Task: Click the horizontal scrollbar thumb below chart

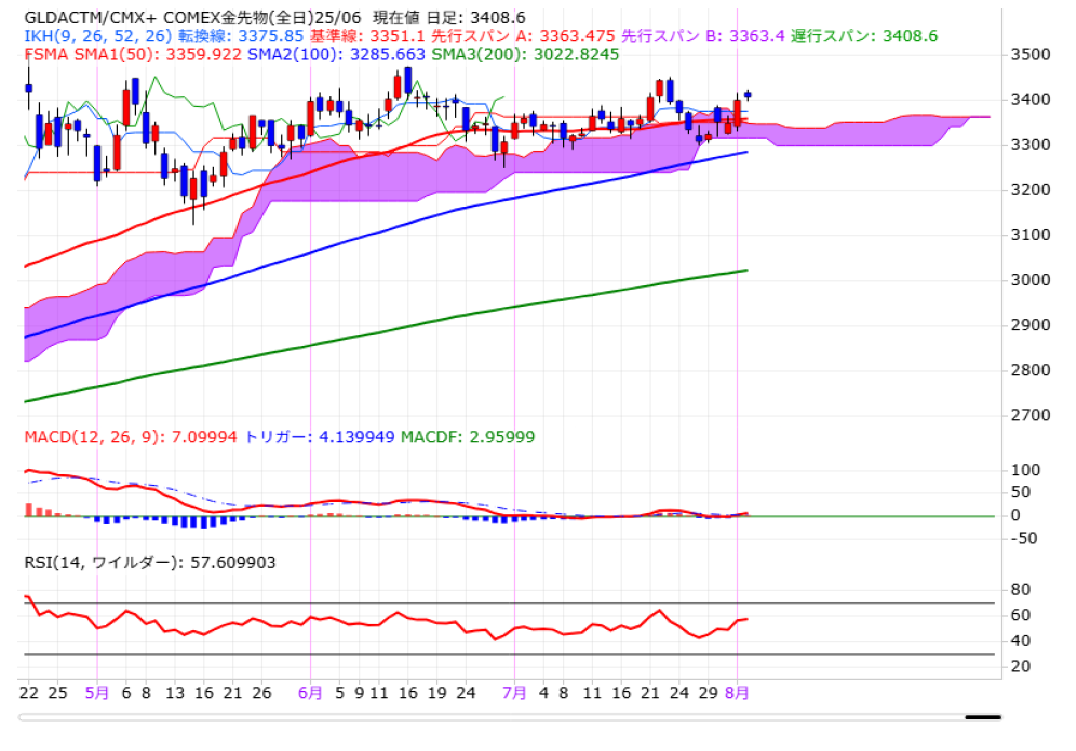Action: (x=983, y=717)
